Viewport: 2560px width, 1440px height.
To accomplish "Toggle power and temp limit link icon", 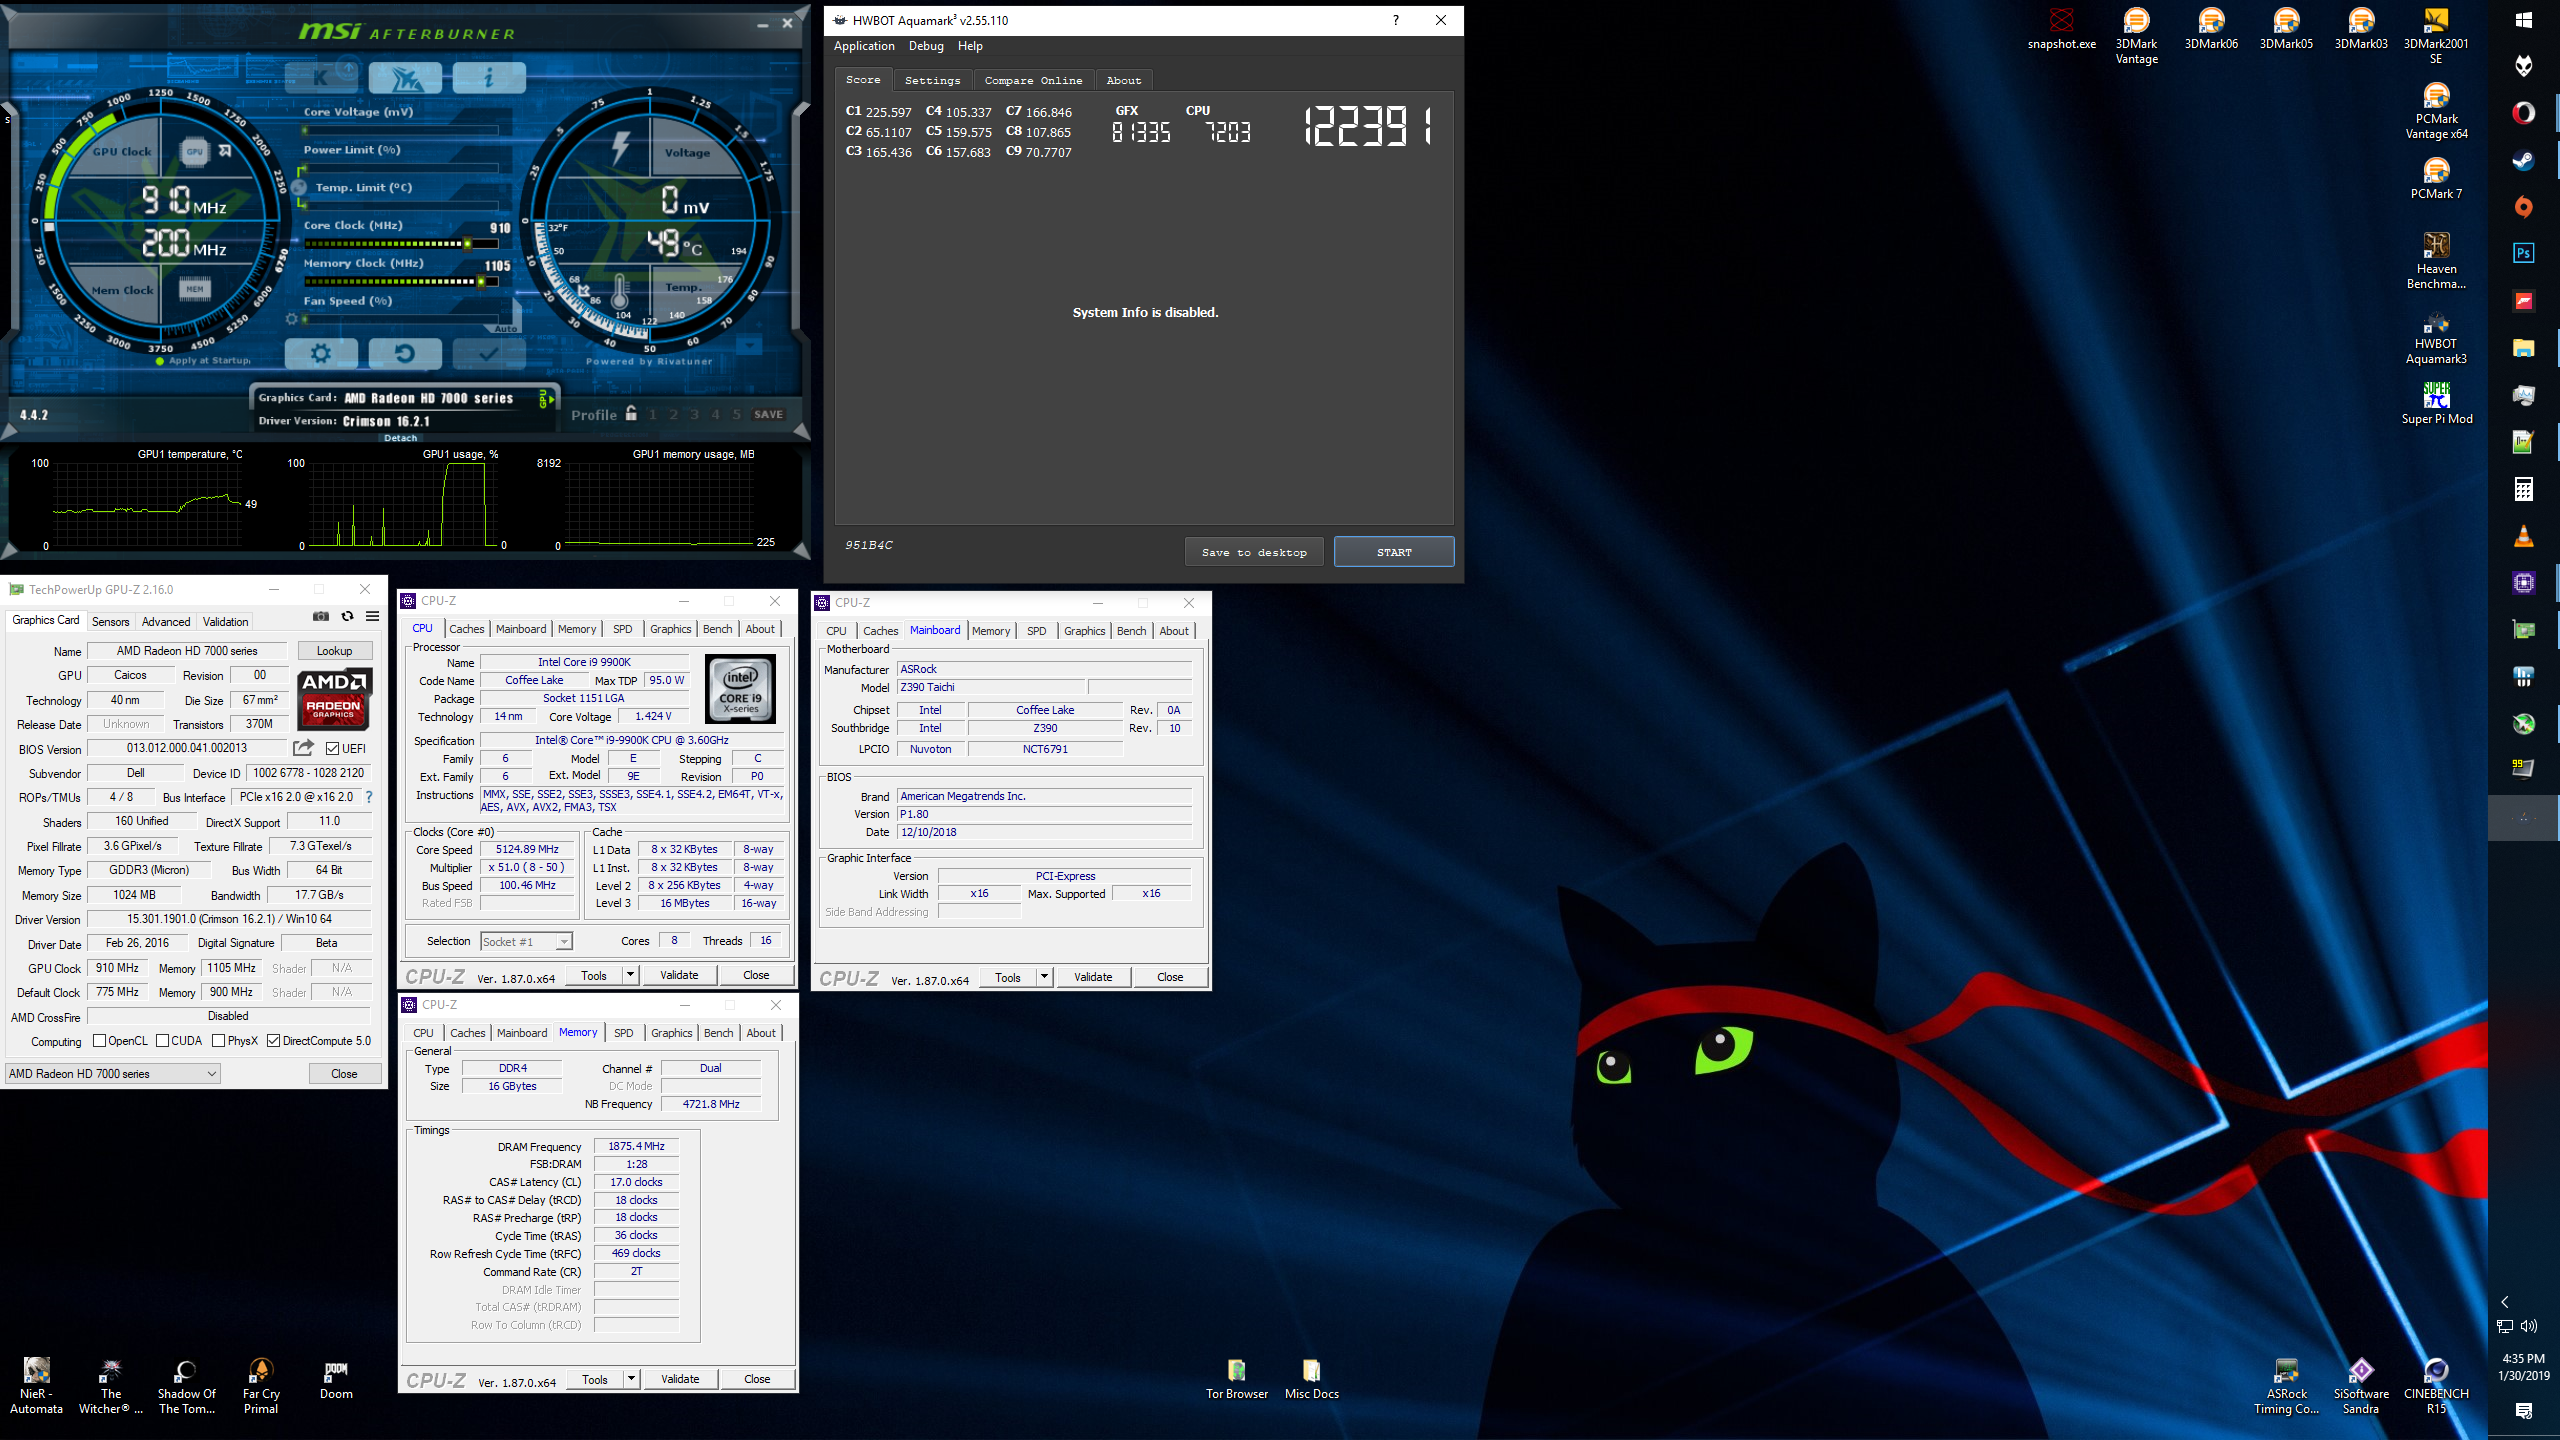I will [x=299, y=187].
